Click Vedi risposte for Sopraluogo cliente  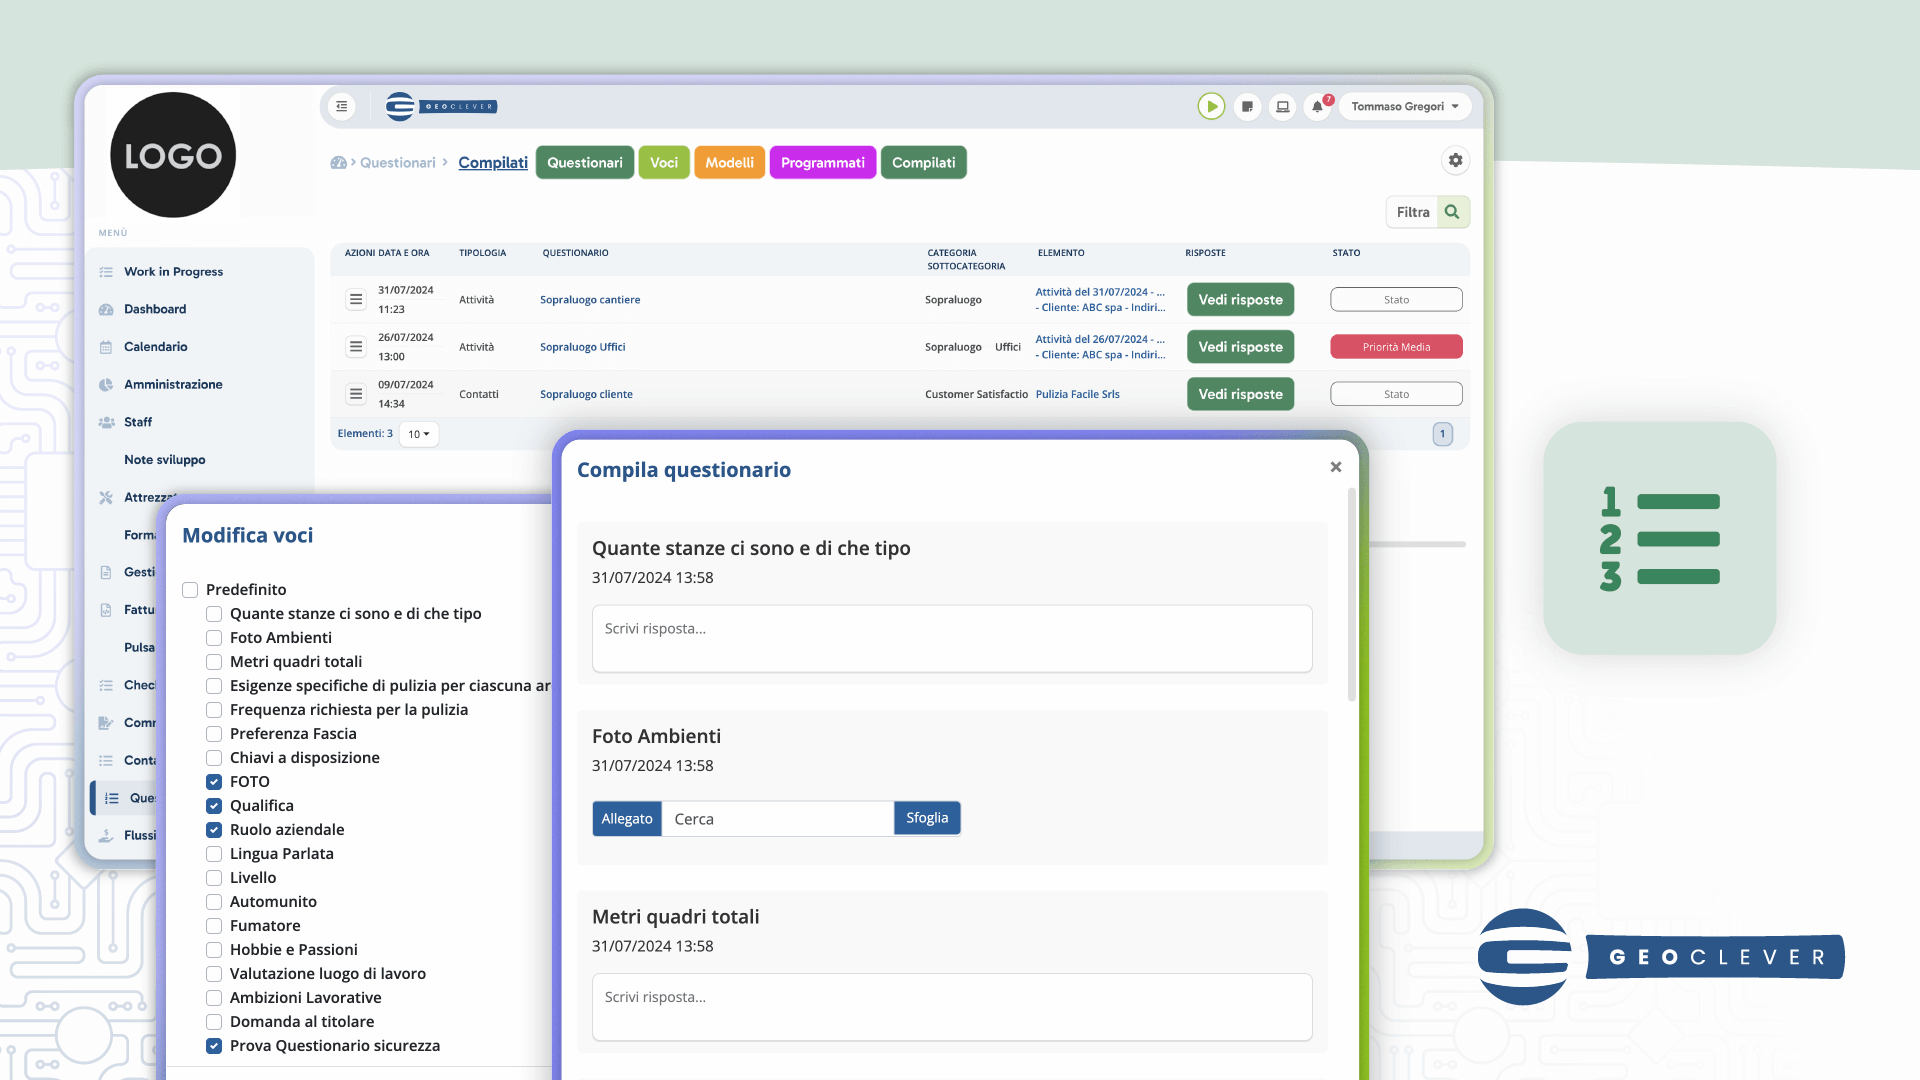pos(1240,394)
